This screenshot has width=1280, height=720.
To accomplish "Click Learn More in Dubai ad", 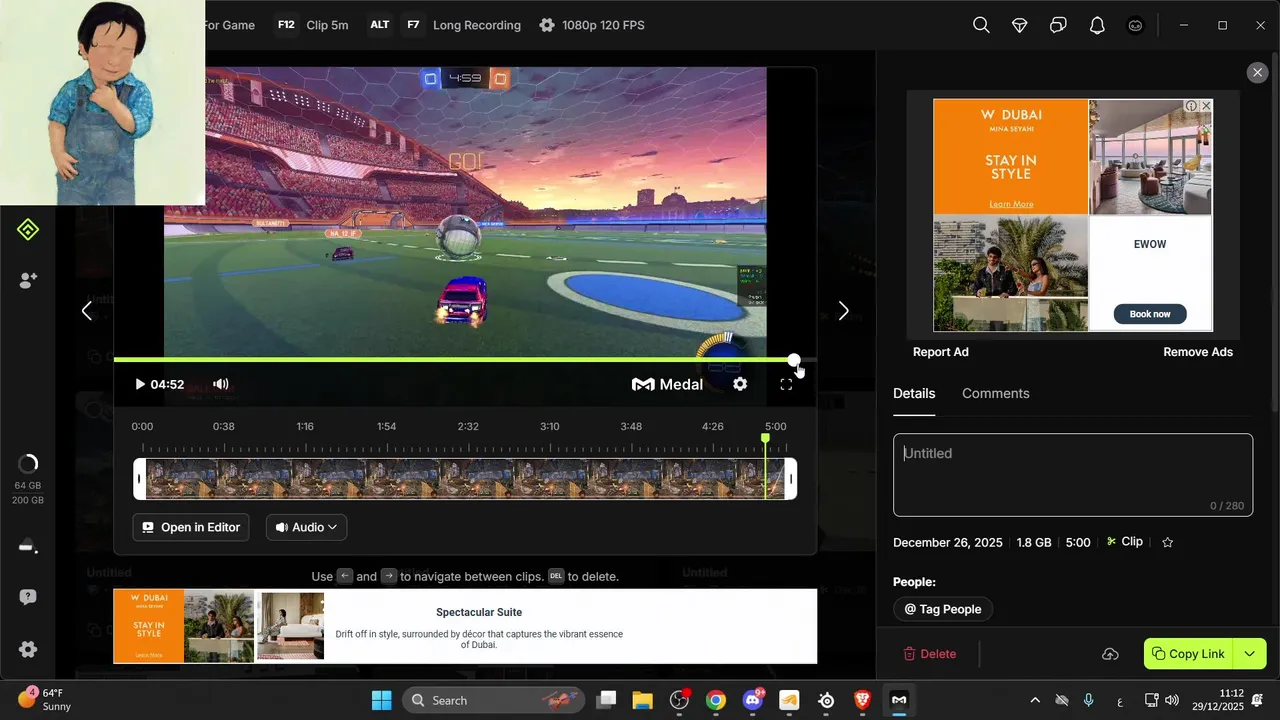I will pyautogui.click(x=1011, y=204).
